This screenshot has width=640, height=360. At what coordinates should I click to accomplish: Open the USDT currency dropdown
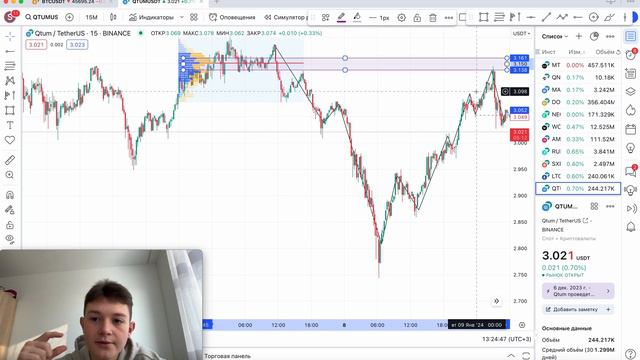(x=521, y=33)
